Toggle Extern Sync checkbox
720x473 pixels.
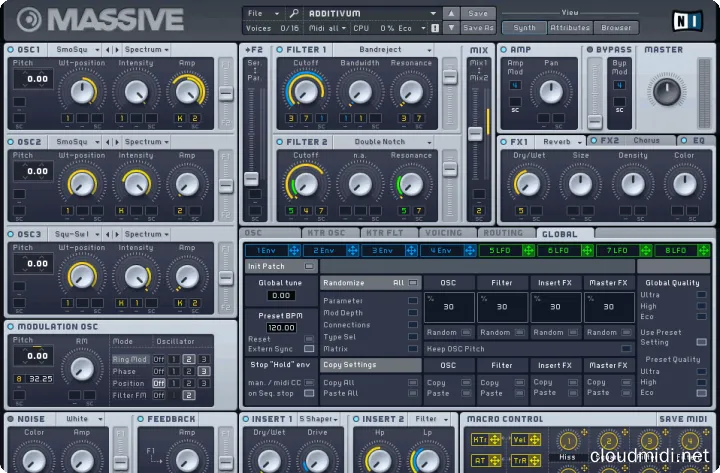309,349
